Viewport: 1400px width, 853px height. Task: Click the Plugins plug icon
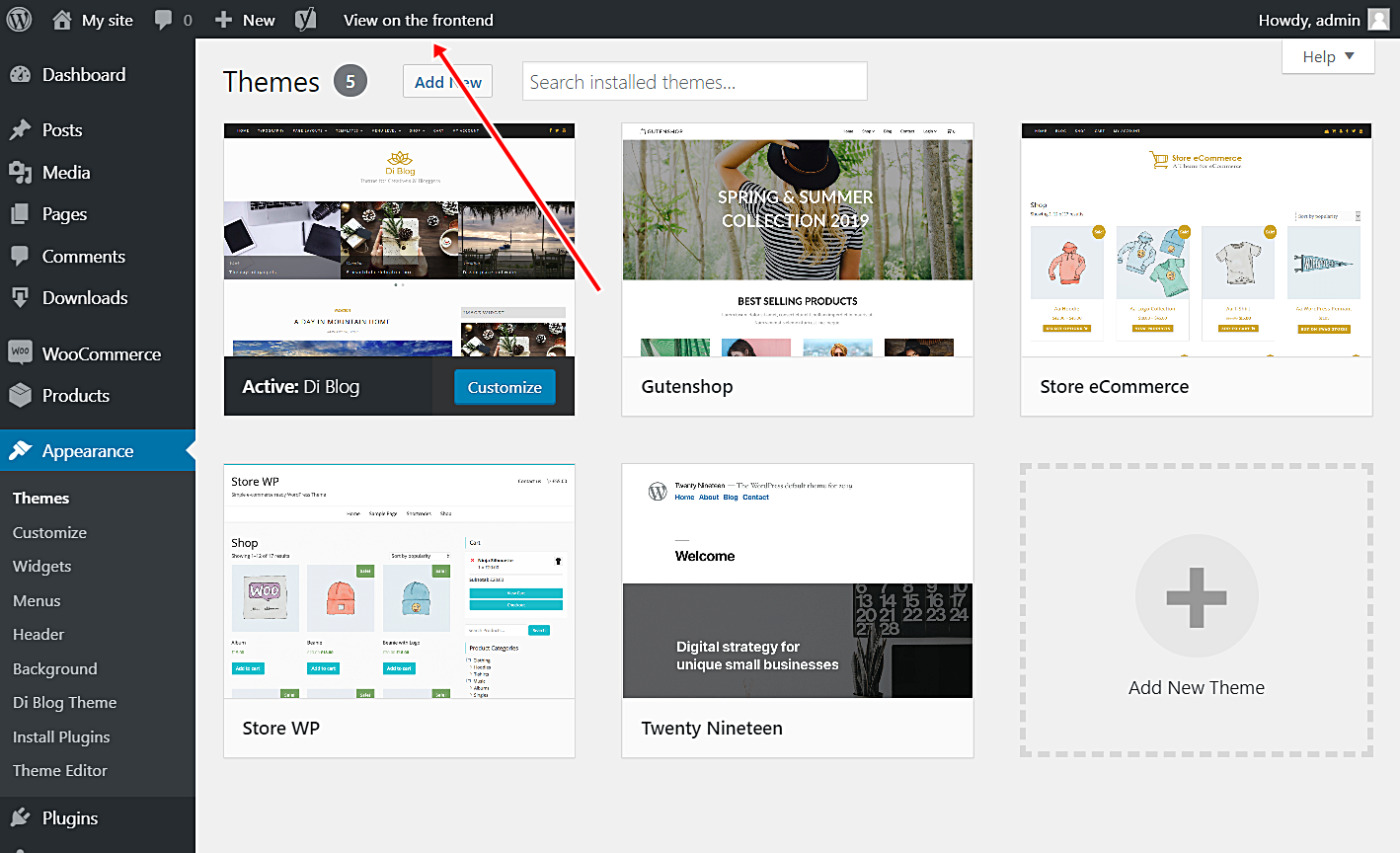pyautogui.click(x=20, y=818)
